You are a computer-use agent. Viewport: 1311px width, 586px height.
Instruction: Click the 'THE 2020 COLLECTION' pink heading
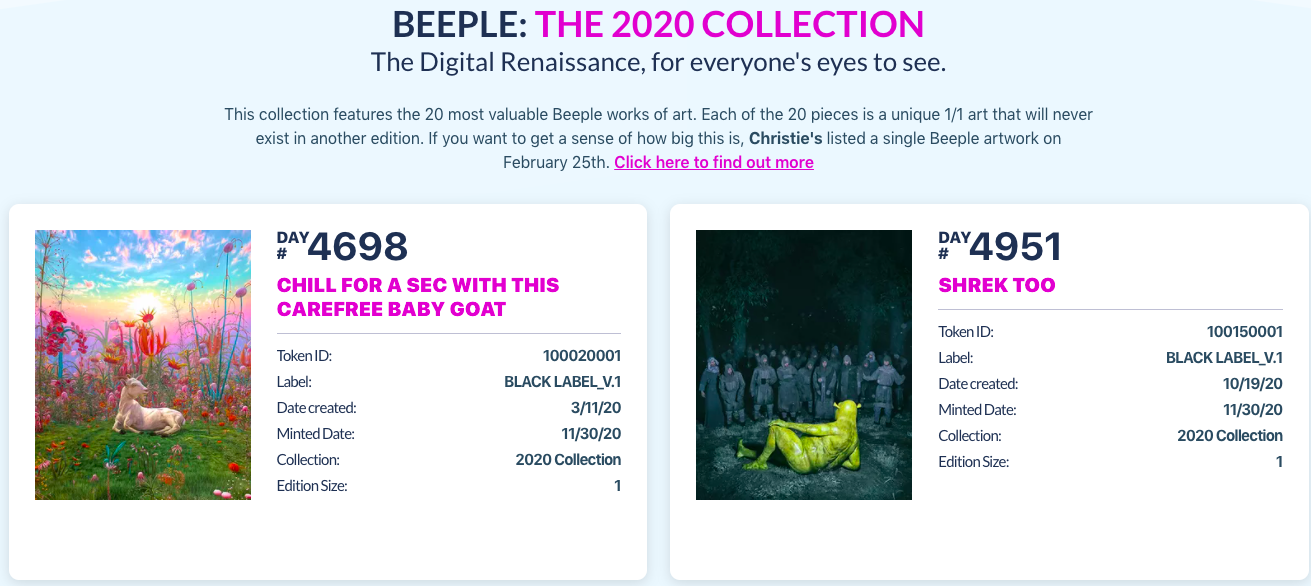coord(729,24)
